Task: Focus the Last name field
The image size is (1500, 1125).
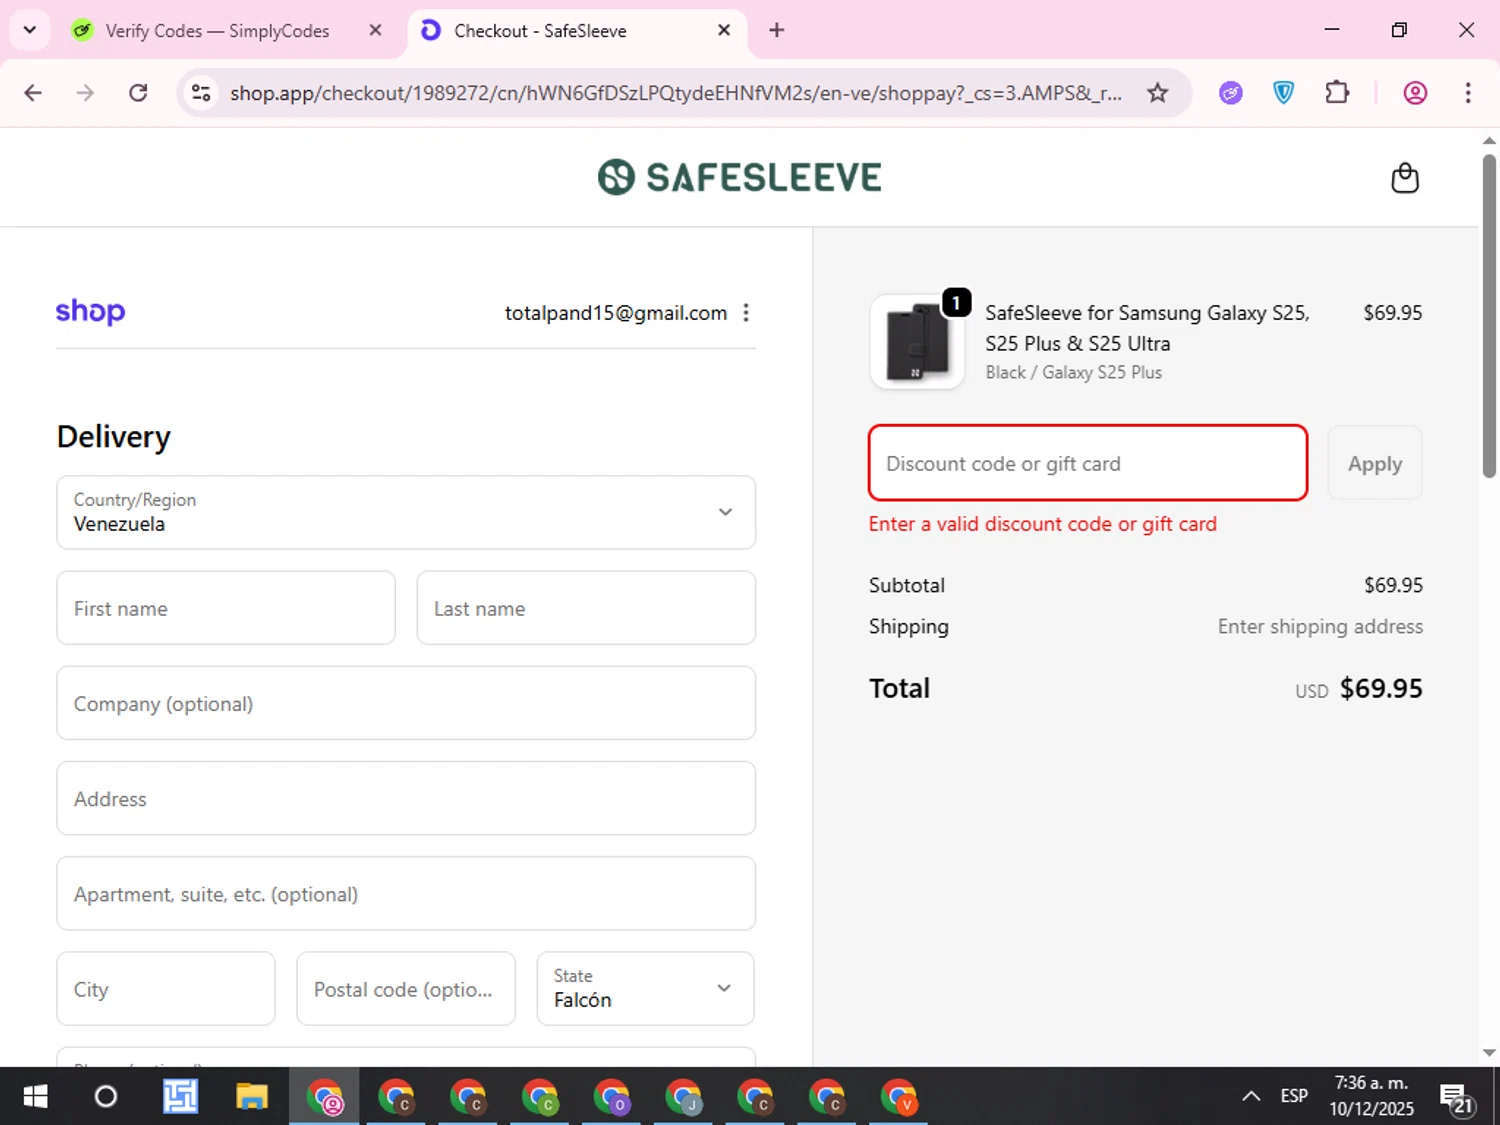Action: [586, 608]
